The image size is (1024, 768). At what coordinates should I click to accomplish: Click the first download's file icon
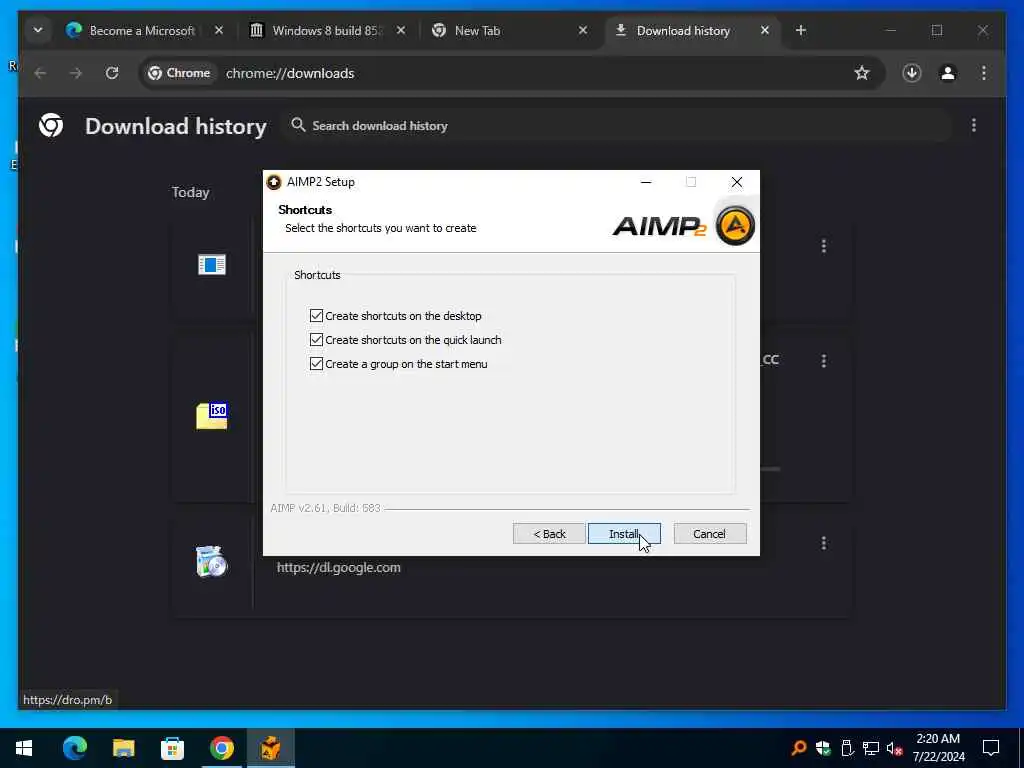click(x=212, y=264)
